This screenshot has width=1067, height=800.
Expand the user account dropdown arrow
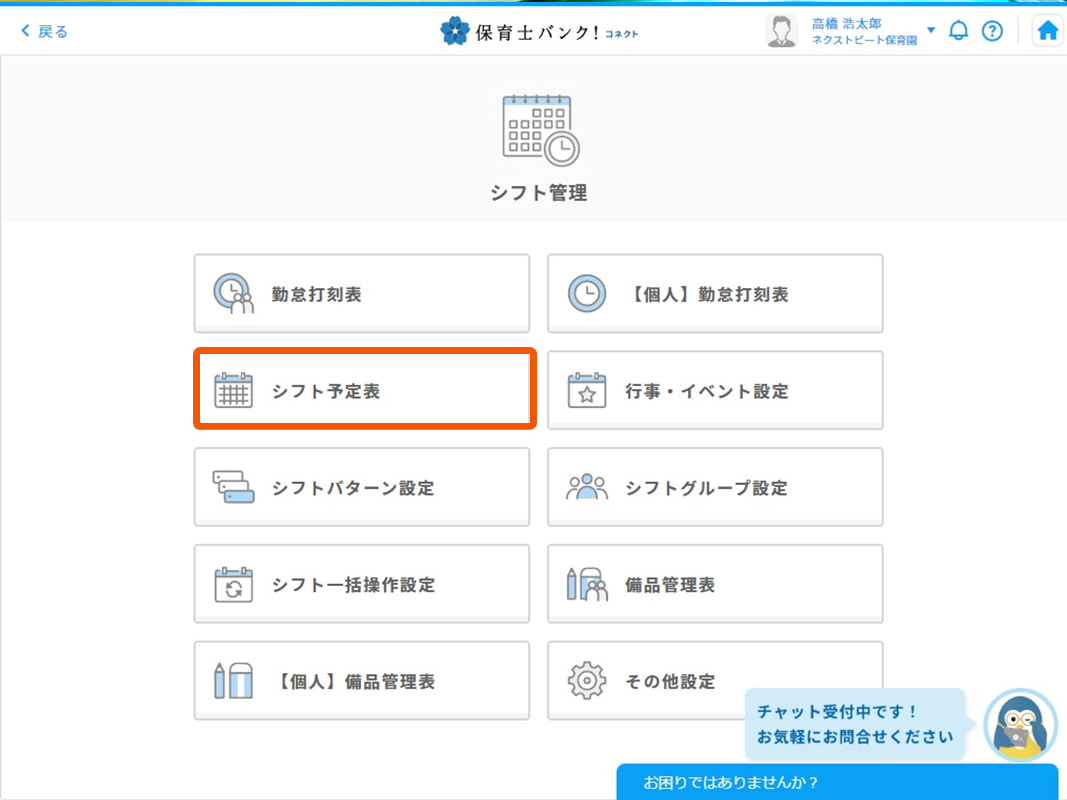pyautogui.click(x=930, y=30)
